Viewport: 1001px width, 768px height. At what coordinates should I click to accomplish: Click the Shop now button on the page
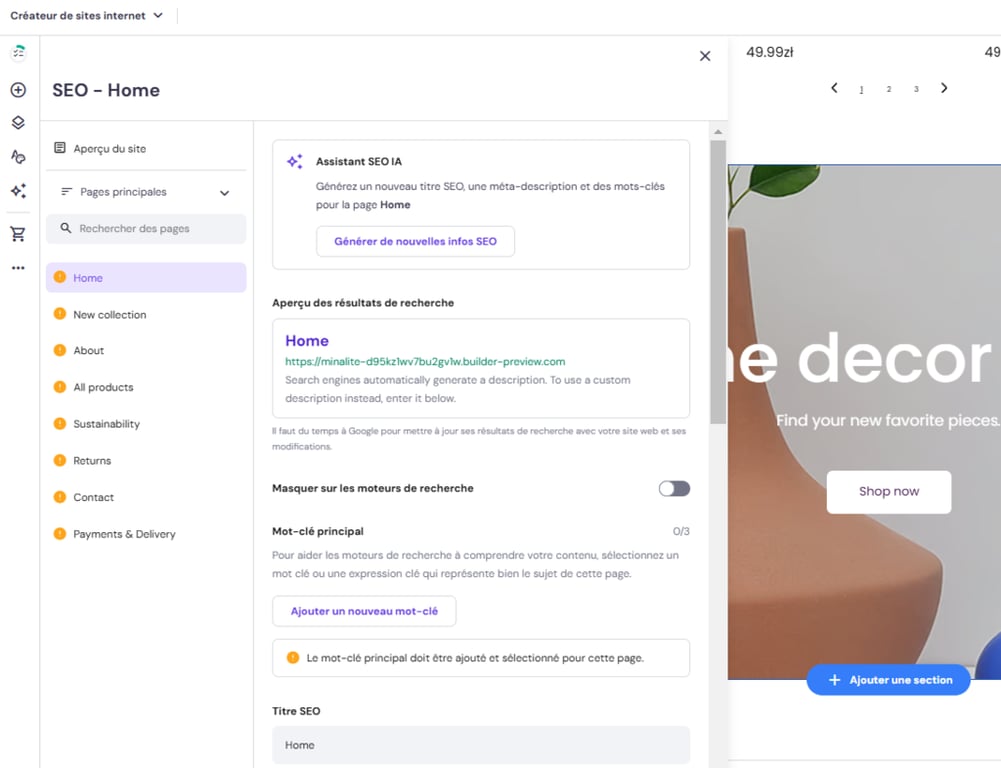click(x=888, y=491)
